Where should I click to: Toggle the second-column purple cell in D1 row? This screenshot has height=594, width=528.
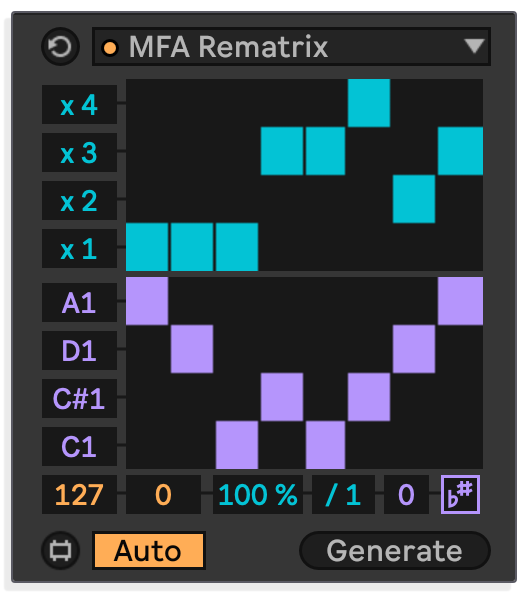pyautogui.click(x=192, y=349)
